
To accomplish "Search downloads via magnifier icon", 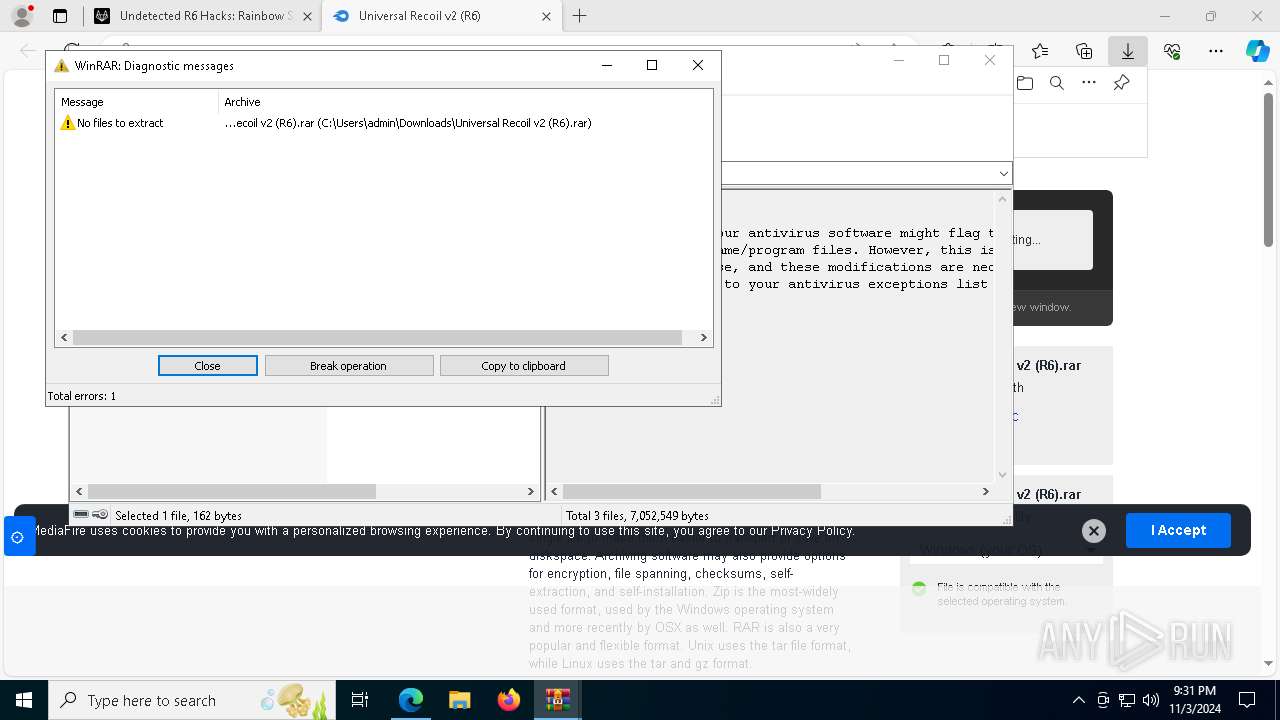I will pyautogui.click(x=1057, y=83).
